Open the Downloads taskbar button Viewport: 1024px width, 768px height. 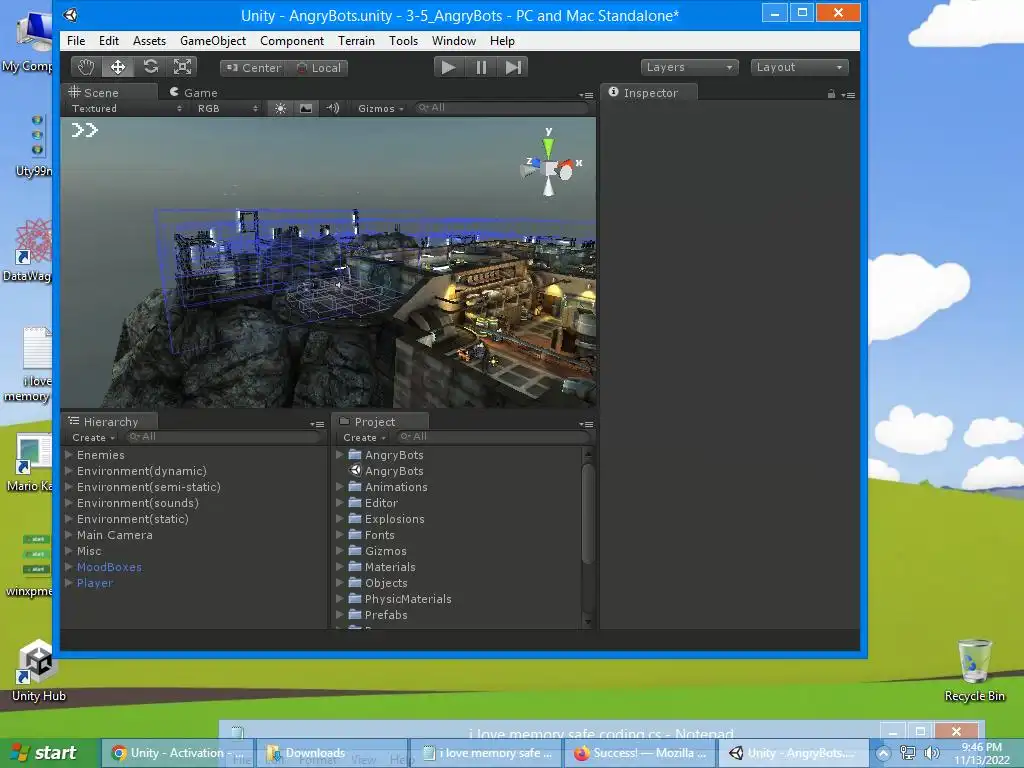(x=332, y=753)
